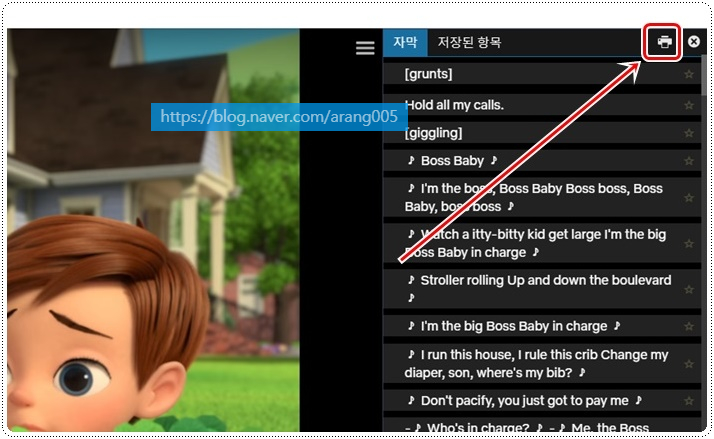The image size is (714, 439).
Task: Star the I'm the boss, Boss Baby line
Action: tap(688, 198)
